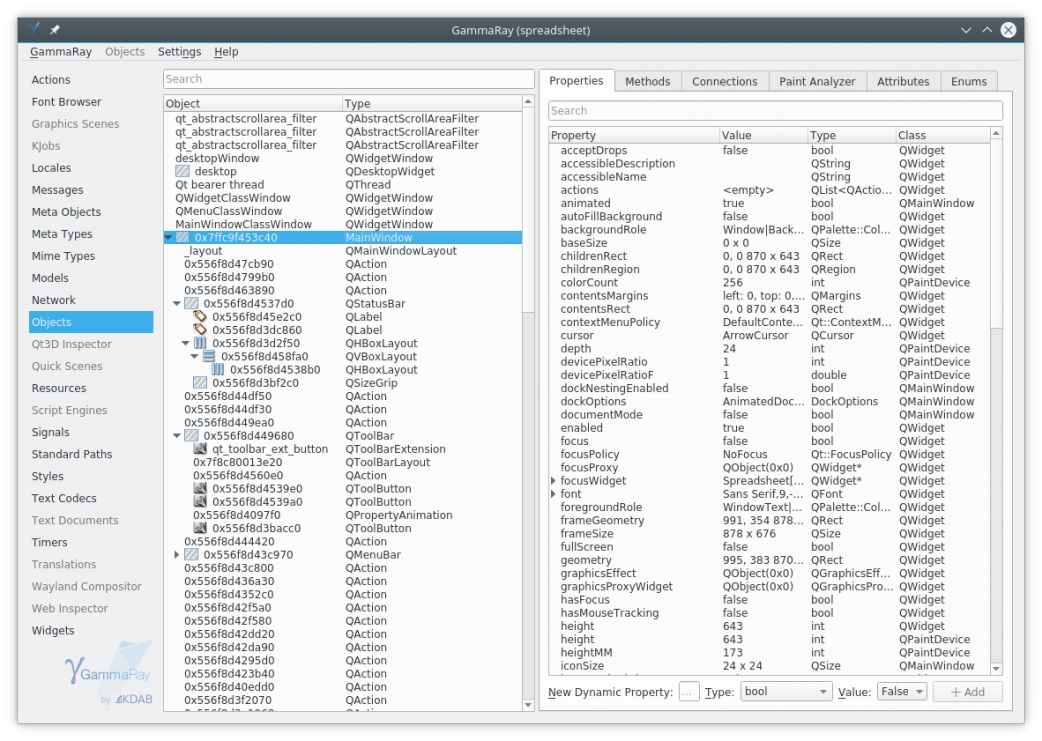Screen dimensions: 1042x741
Task: Collapse the selected MainWindow tree node
Action: (x=168, y=238)
